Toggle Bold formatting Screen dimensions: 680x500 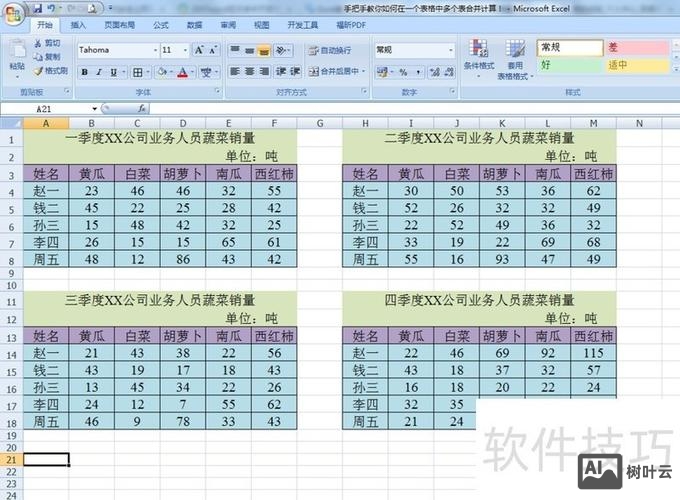[85, 72]
